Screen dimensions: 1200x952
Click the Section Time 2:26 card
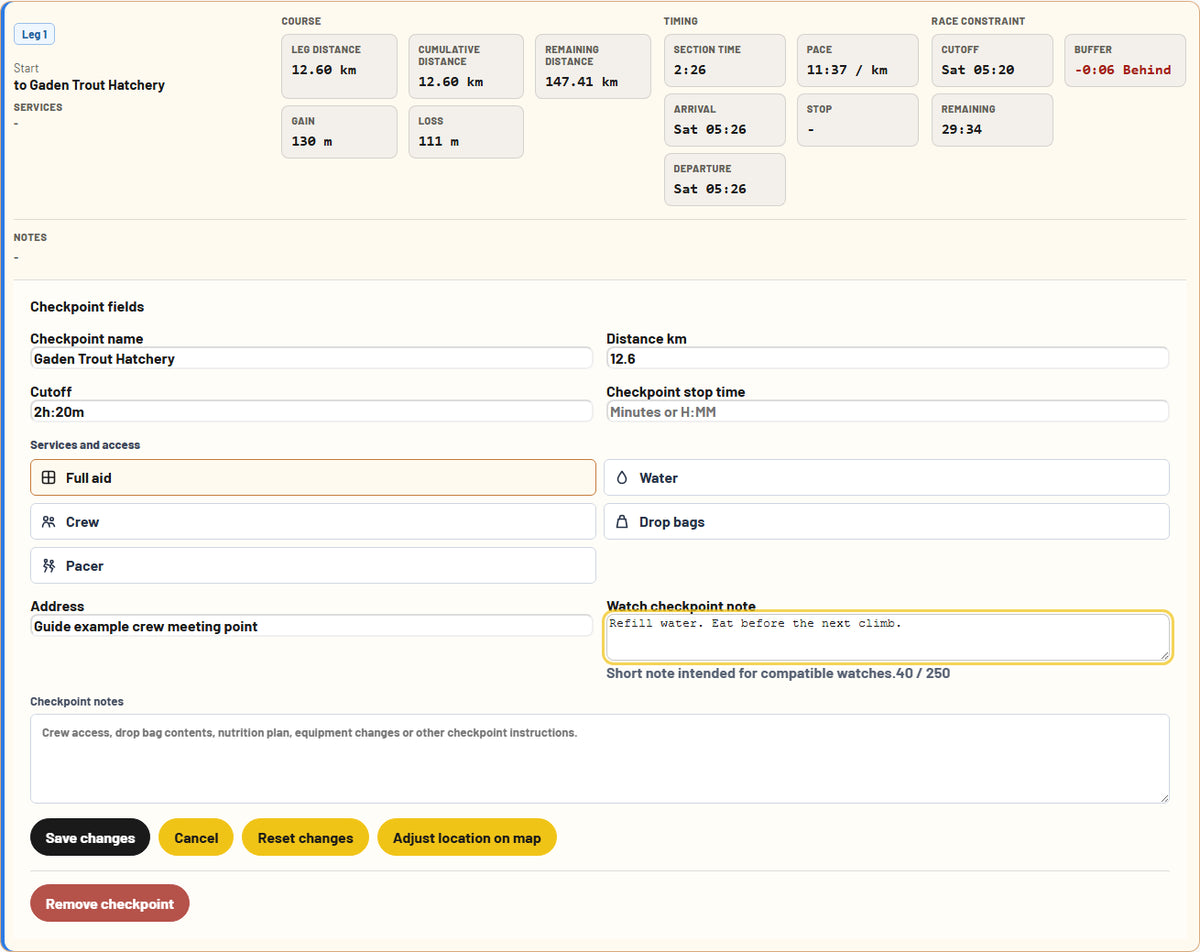[x=725, y=60]
